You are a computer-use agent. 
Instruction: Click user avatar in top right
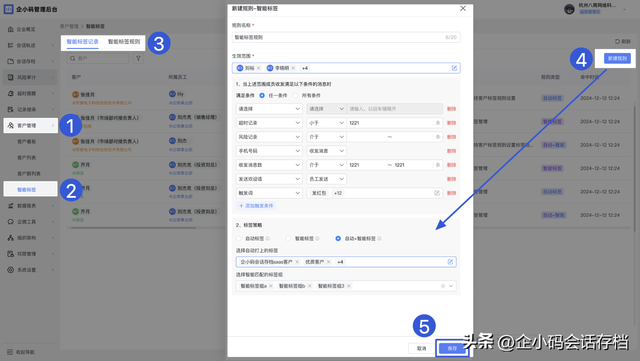569,9
